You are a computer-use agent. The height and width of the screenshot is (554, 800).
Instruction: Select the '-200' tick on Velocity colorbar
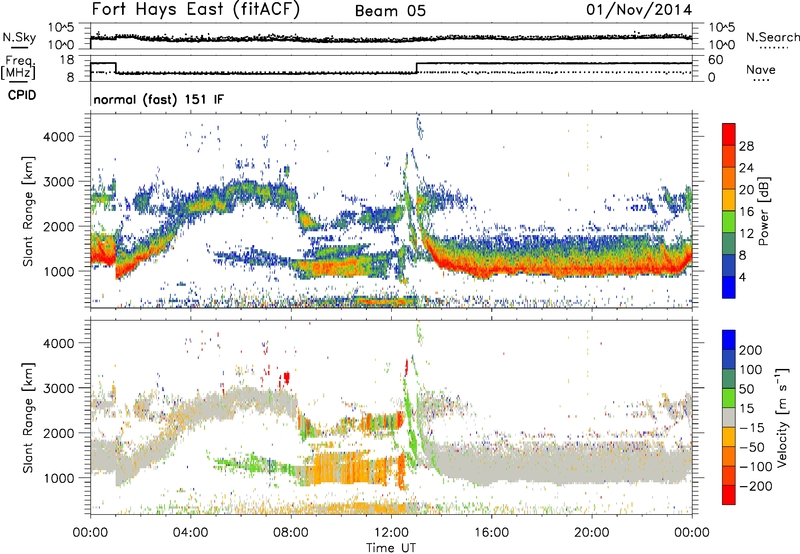(755, 486)
